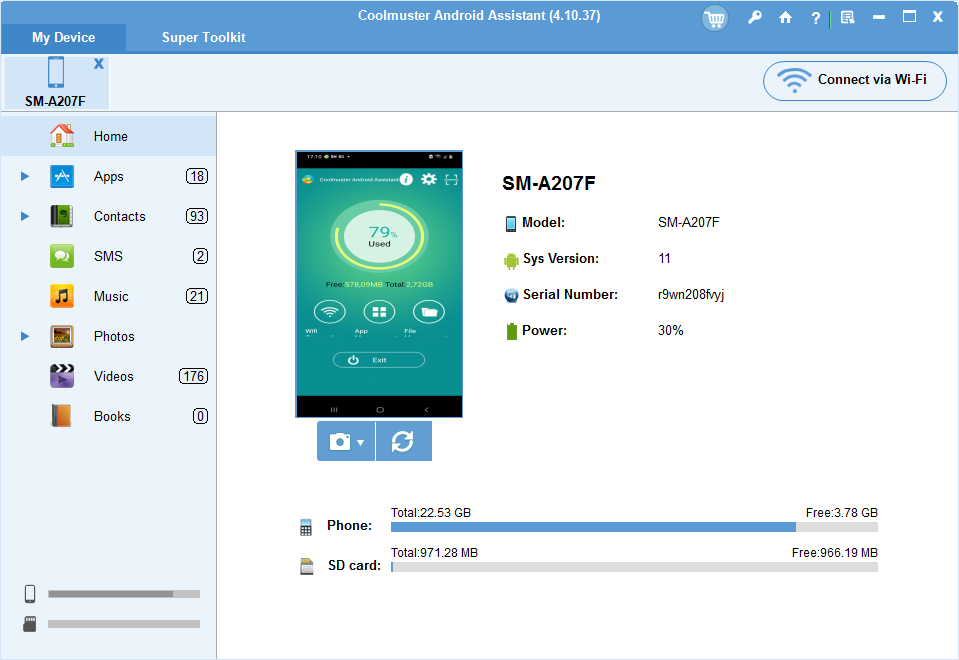Open the shopping cart purchase icon
The height and width of the screenshot is (660, 959).
[714, 18]
